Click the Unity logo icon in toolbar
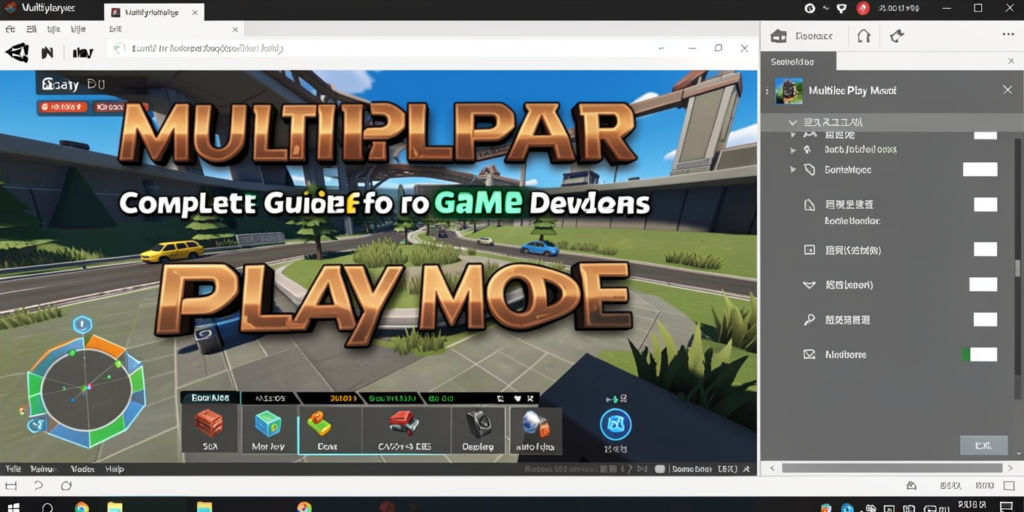The width and height of the screenshot is (1024, 512). (x=18, y=52)
